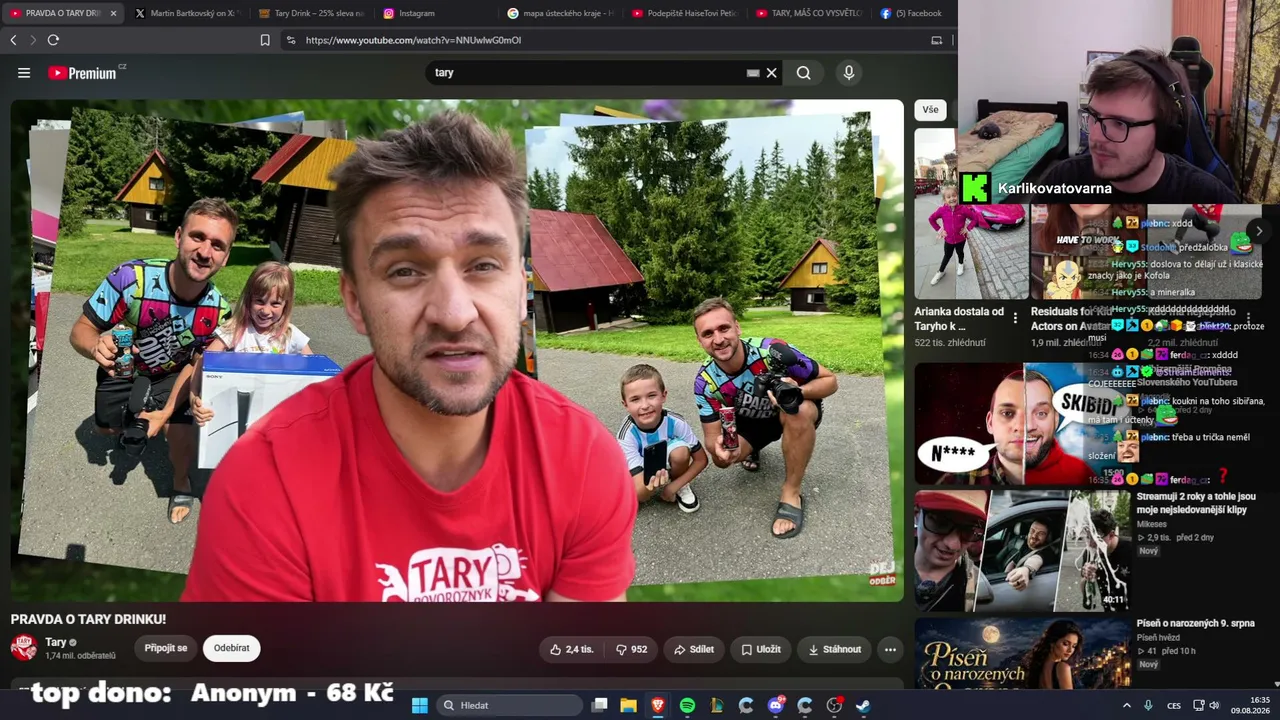The height and width of the screenshot is (720, 1280).
Task: Open site settings icon beside URL
Action: pos(291,40)
